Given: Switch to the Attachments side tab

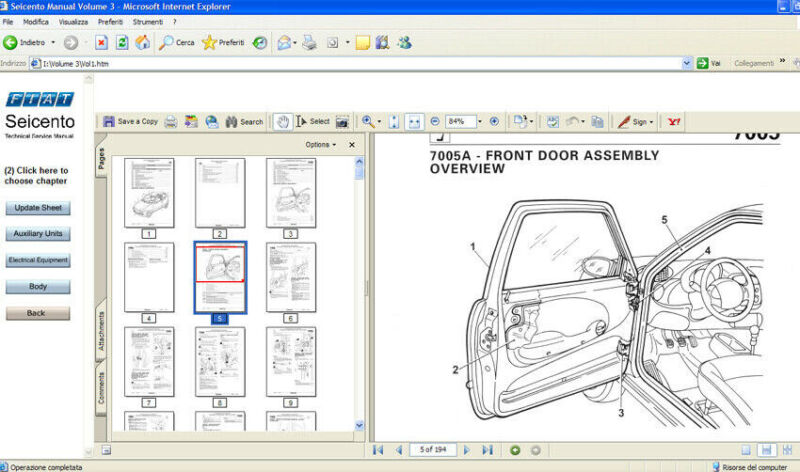Looking at the screenshot, I should click(x=101, y=332).
